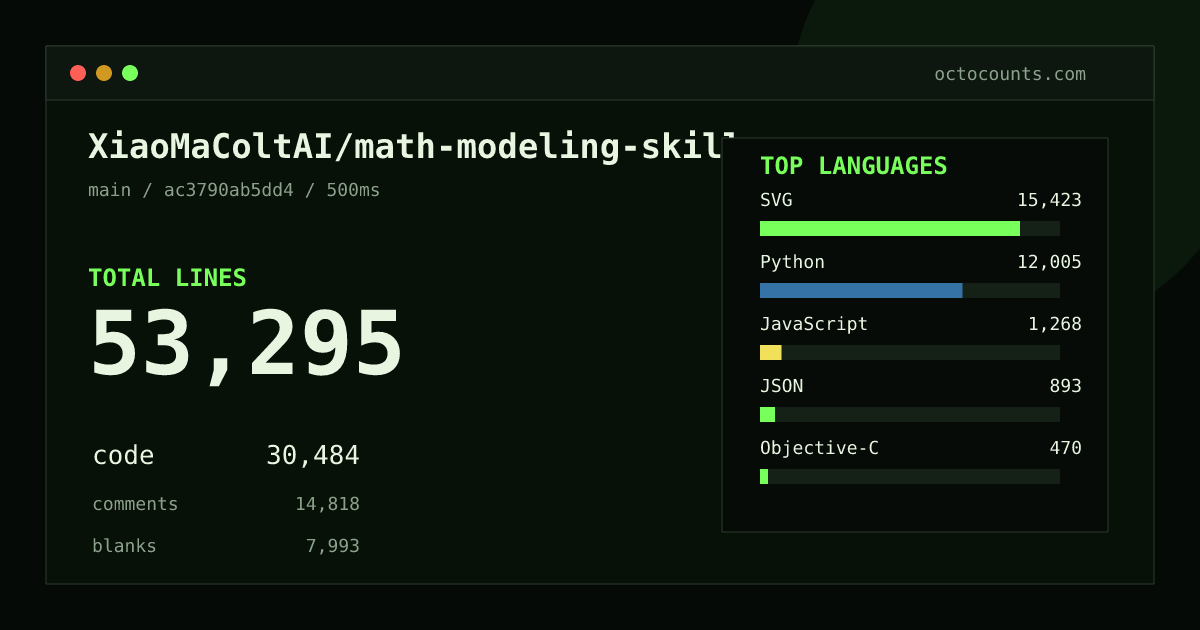Click the yellow window dot
1200x630 pixels.
point(104,73)
